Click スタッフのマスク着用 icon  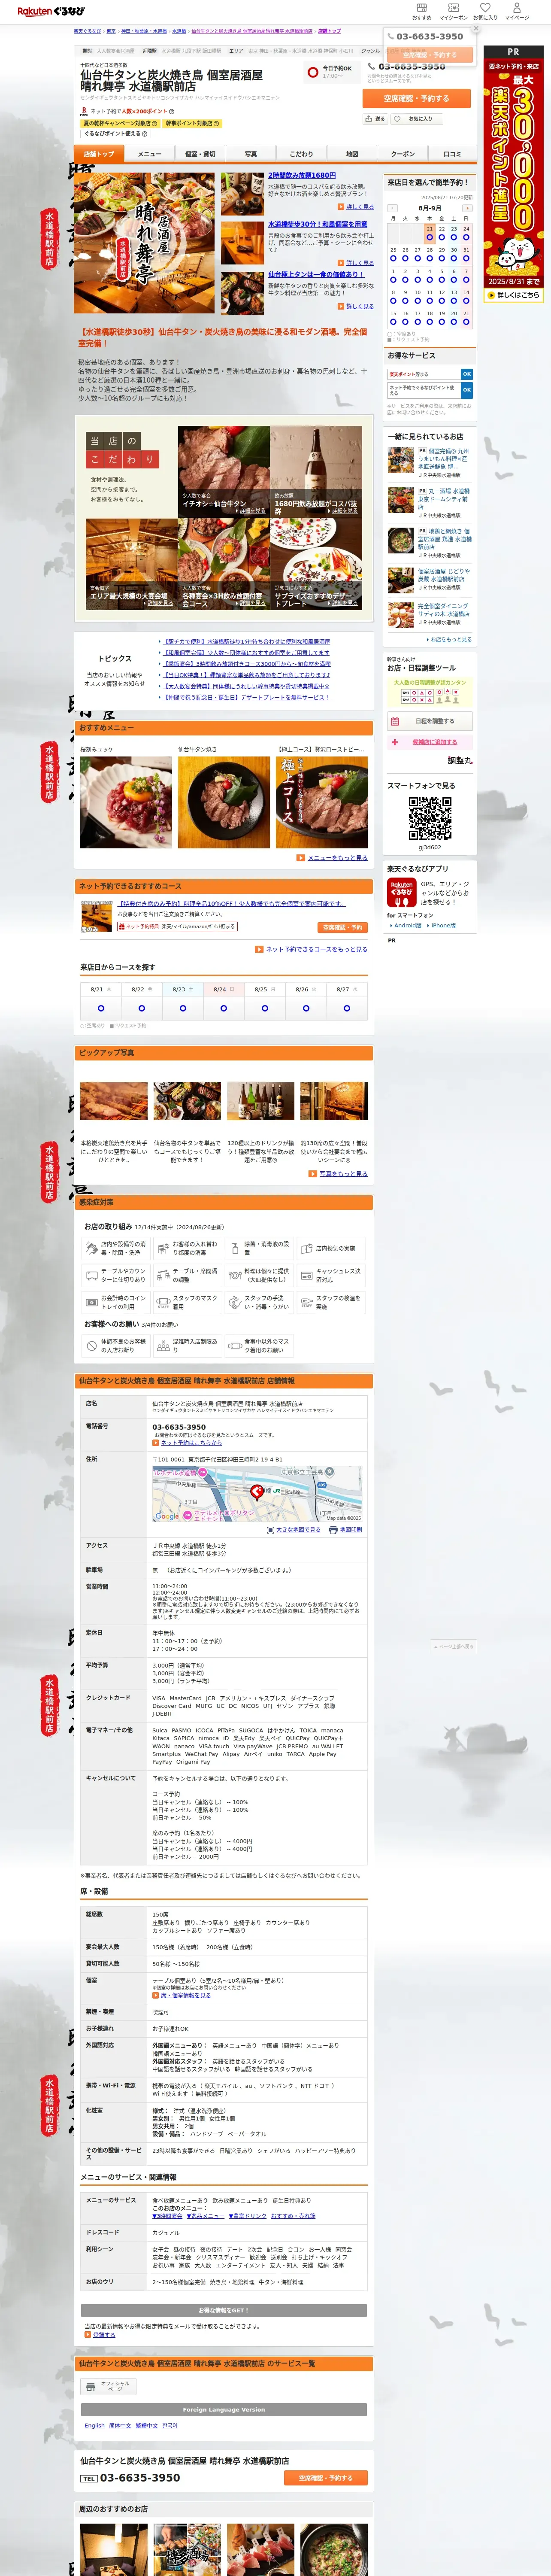point(163,1302)
